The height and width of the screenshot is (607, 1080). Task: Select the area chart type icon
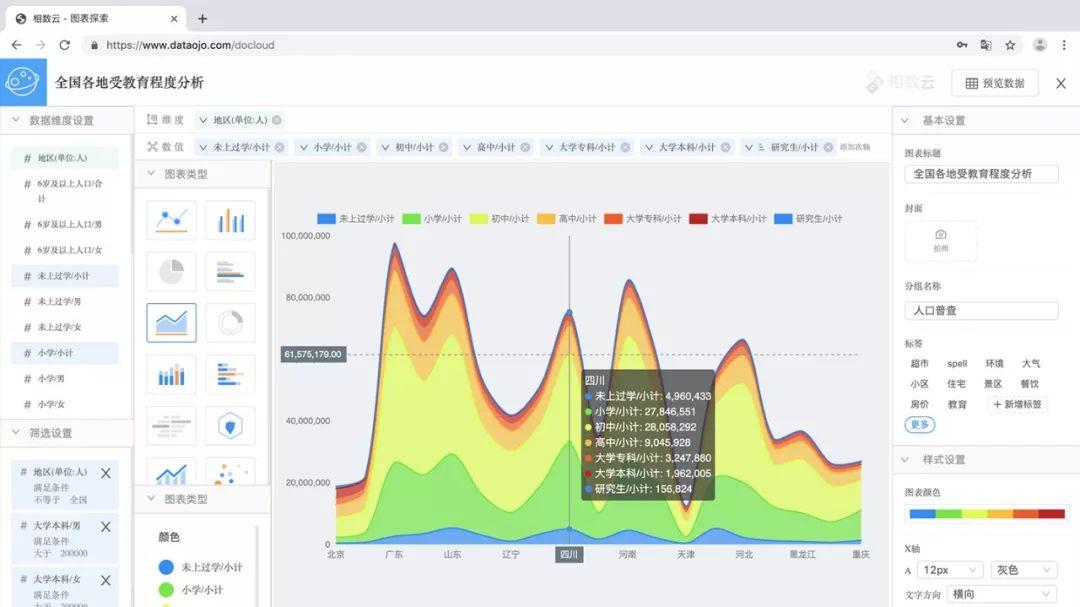pyautogui.click(x=171, y=322)
